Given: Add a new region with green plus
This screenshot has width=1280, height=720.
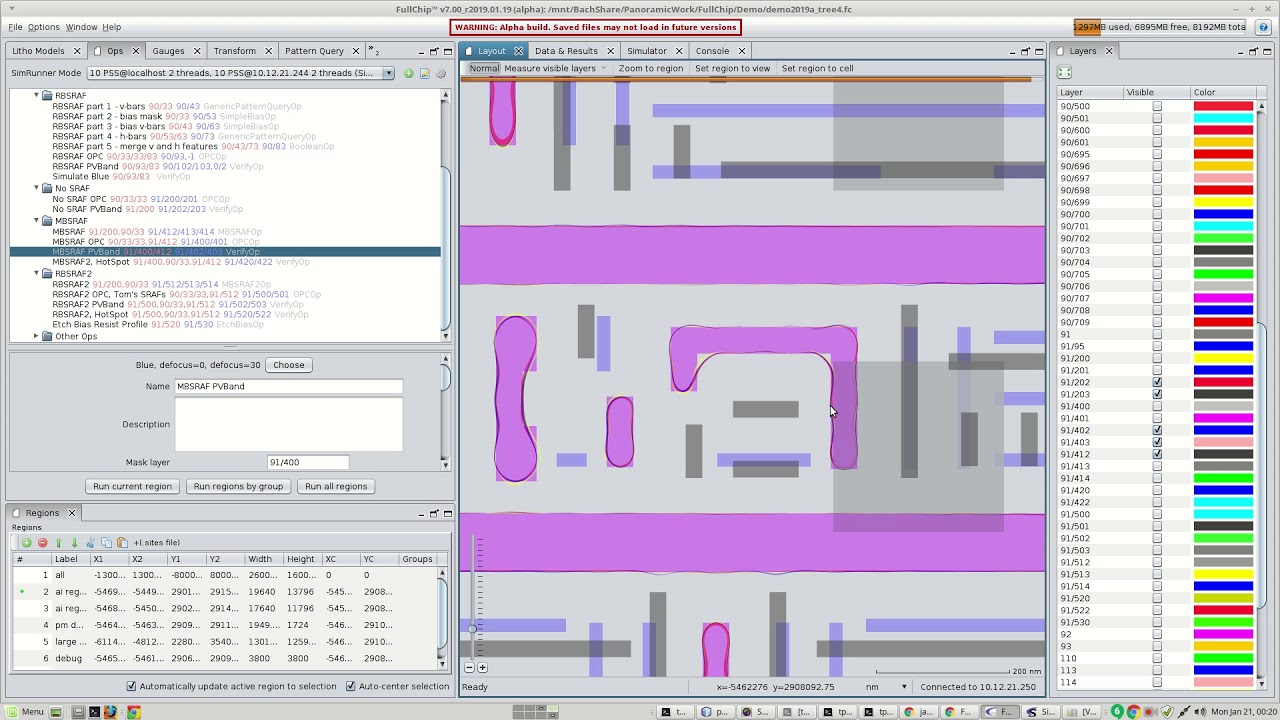Looking at the screenshot, I should (x=26, y=542).
